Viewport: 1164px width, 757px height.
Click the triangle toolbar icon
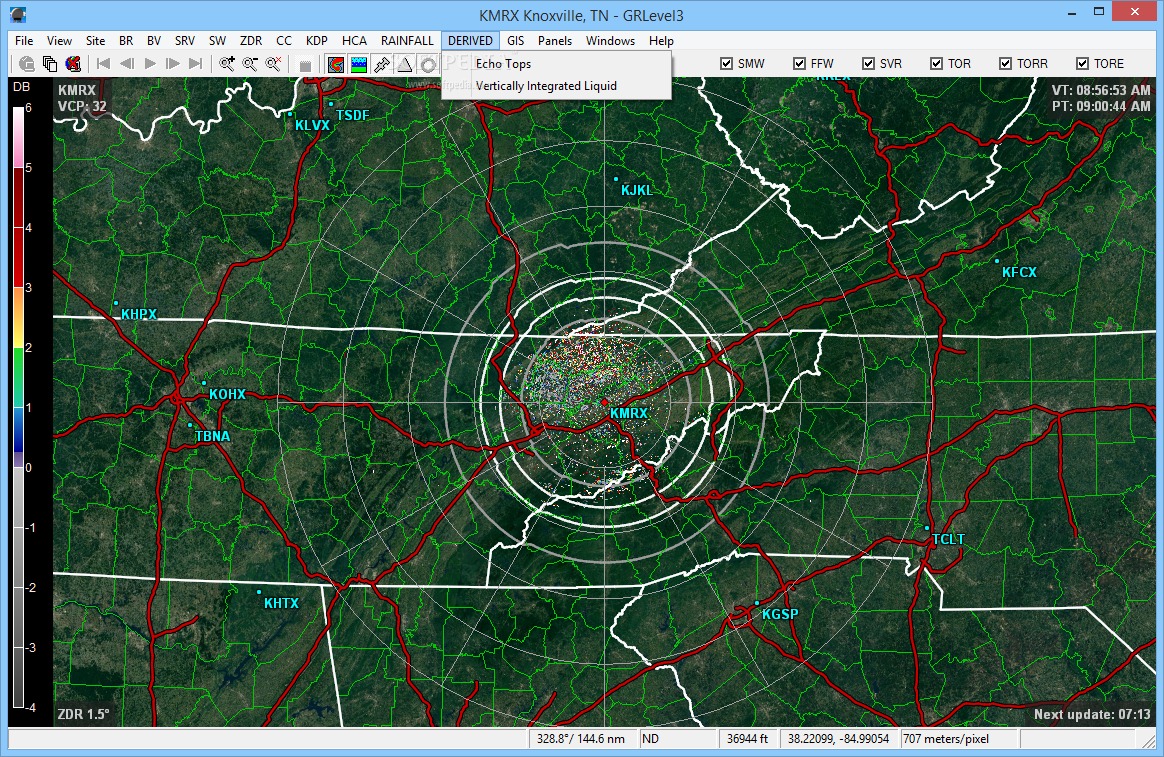pyautogui.click(x=405, y=64)
